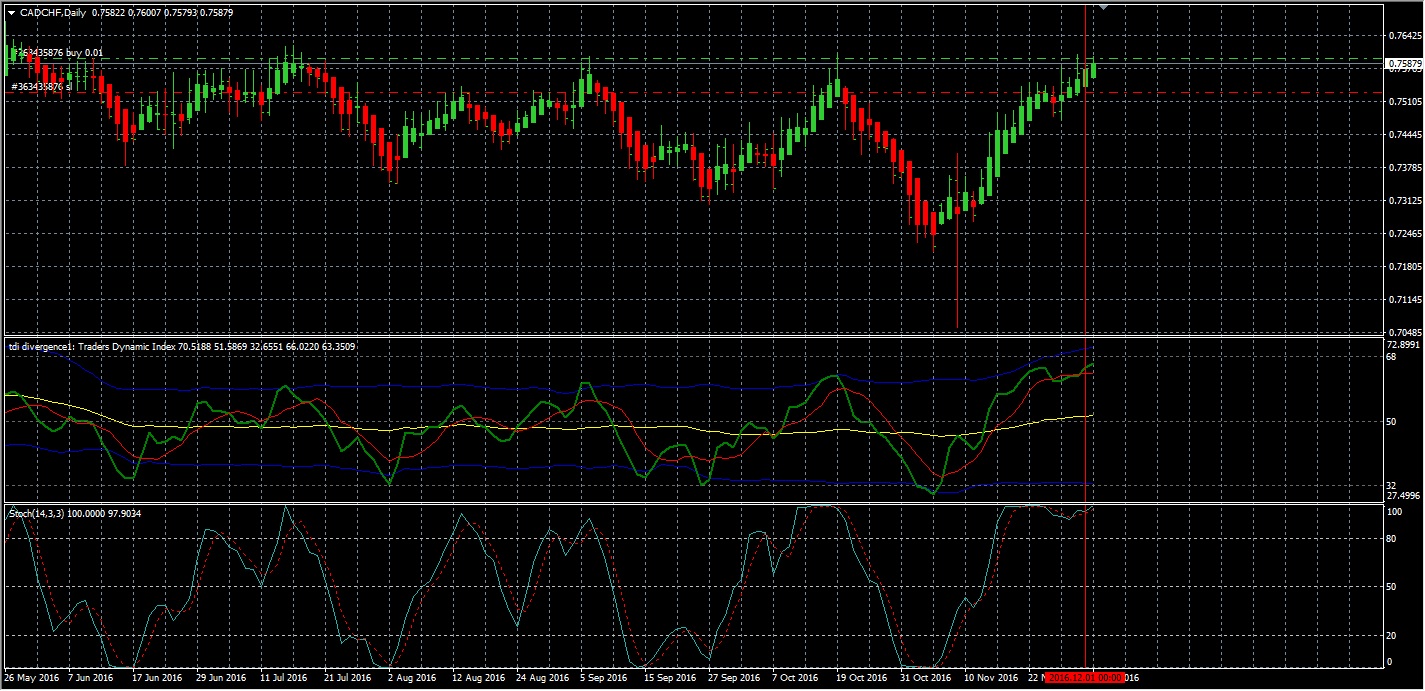The height and width of the screenshot is (691, 1425).
Task: Click the 5 Sep 2016 date label
Action: 603,678
